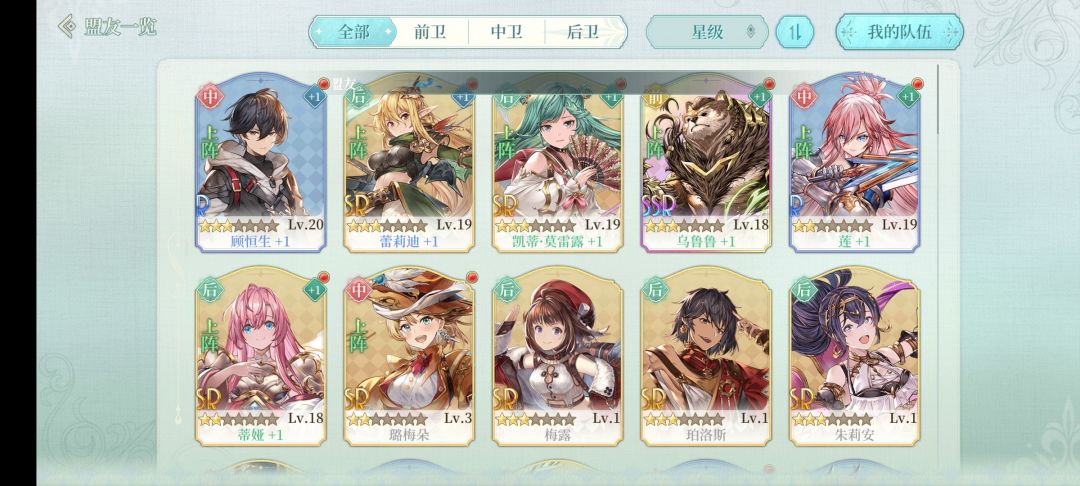Open character card 蕾莉迪
The image size is (1080, 486).
coord(409,162)
